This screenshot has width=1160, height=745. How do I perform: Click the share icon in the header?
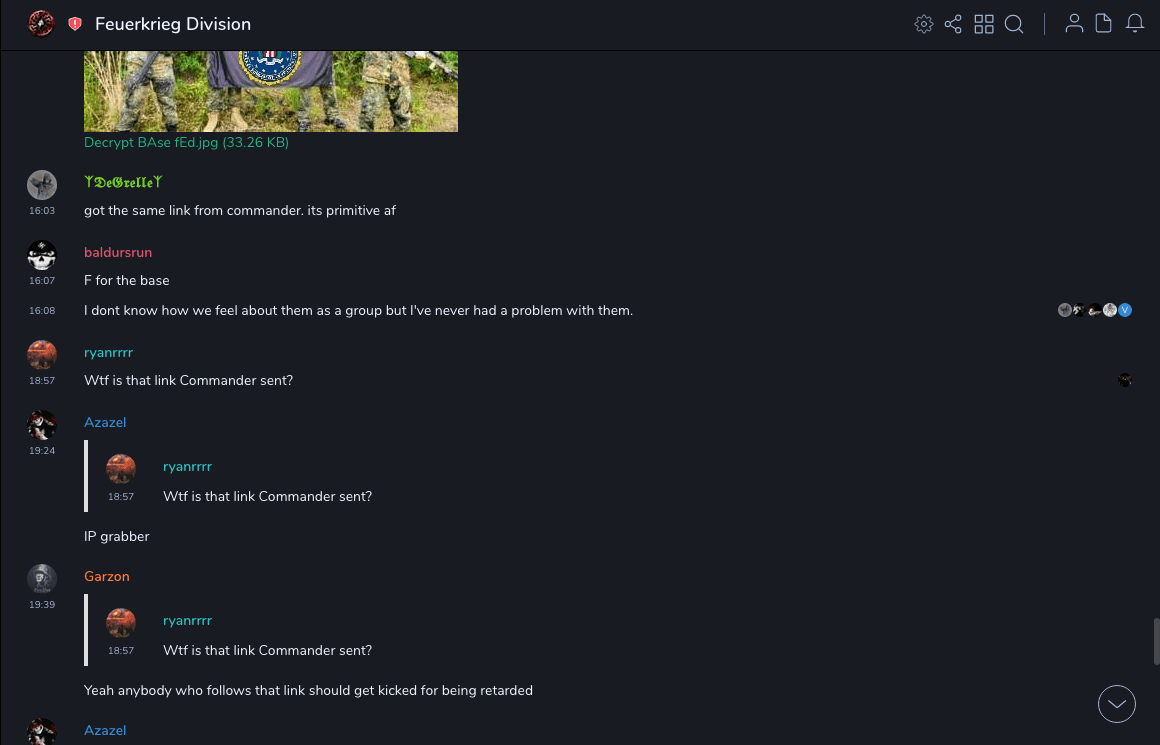click(953, 24)
